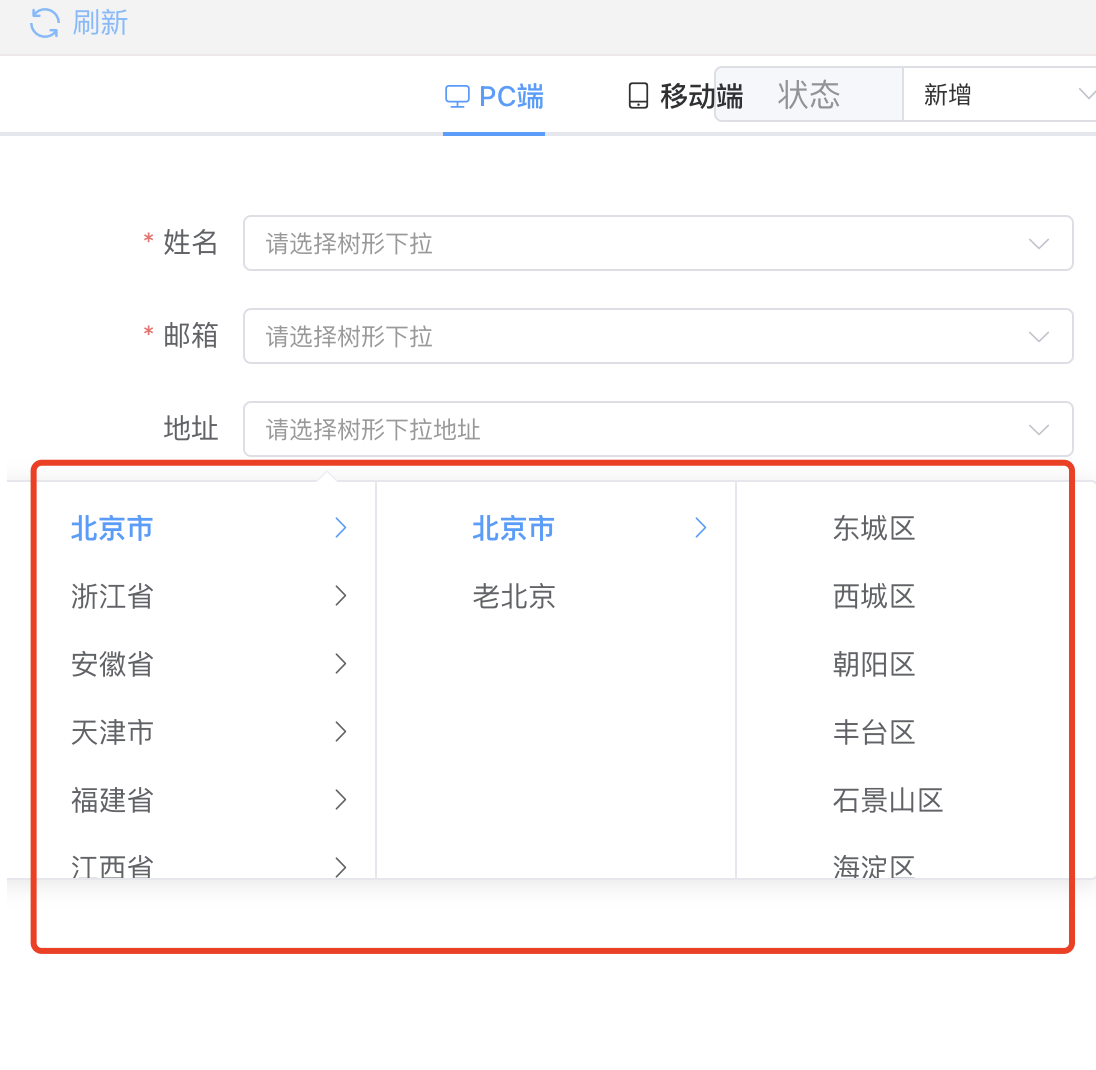Expand 天津市 using its arrow icon
The width and height of the screenshot is (1096, 1070).
click(x=341, y=732)
